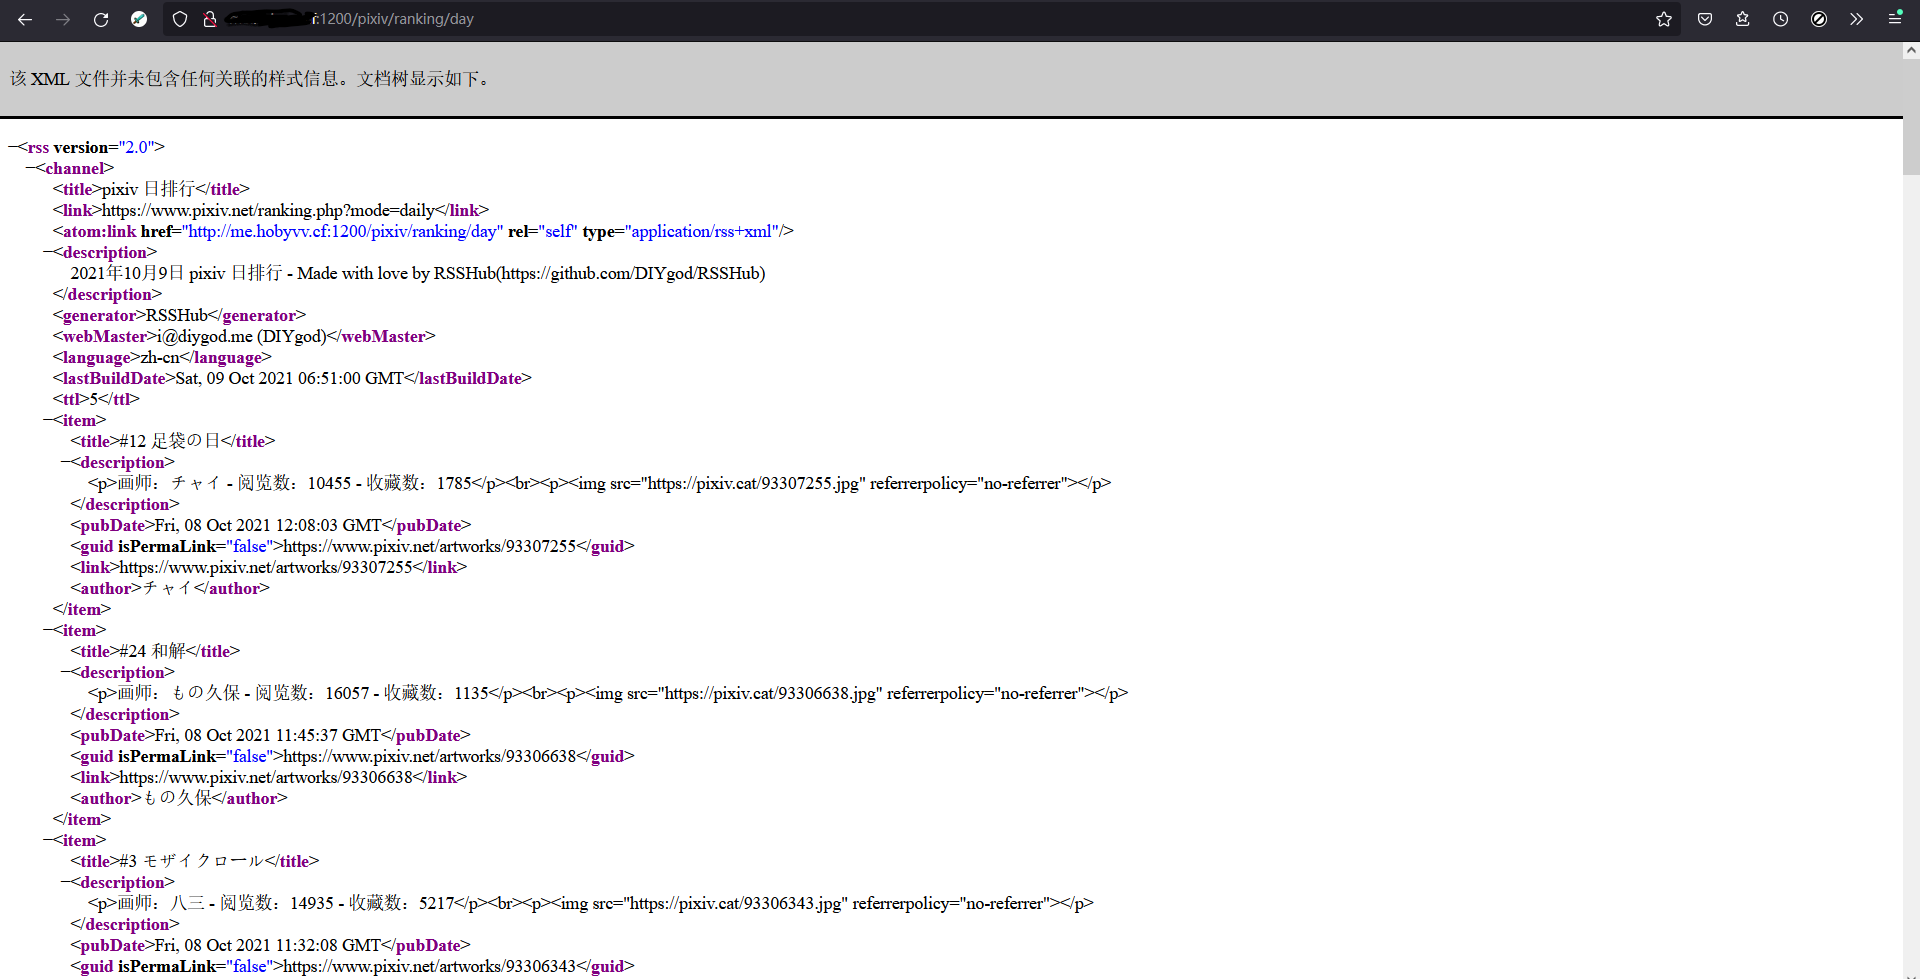The image size is (1920, 979).
Task: Open the diamond sword extension icon
Action: pyautogui.click(x=139, y=19)
